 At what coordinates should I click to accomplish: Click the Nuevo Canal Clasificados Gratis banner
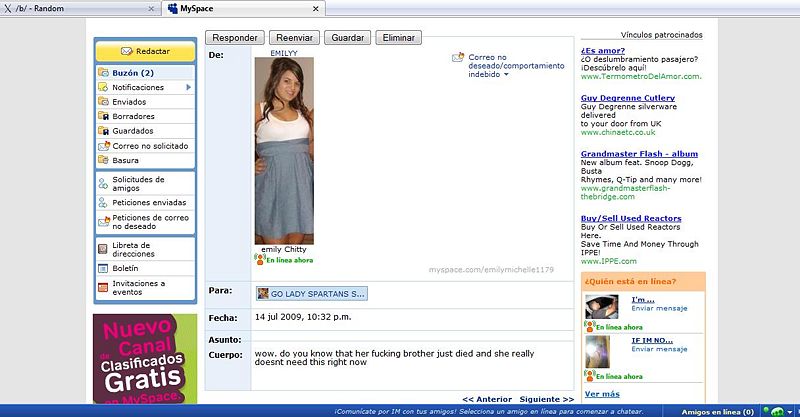coord(145,359)
